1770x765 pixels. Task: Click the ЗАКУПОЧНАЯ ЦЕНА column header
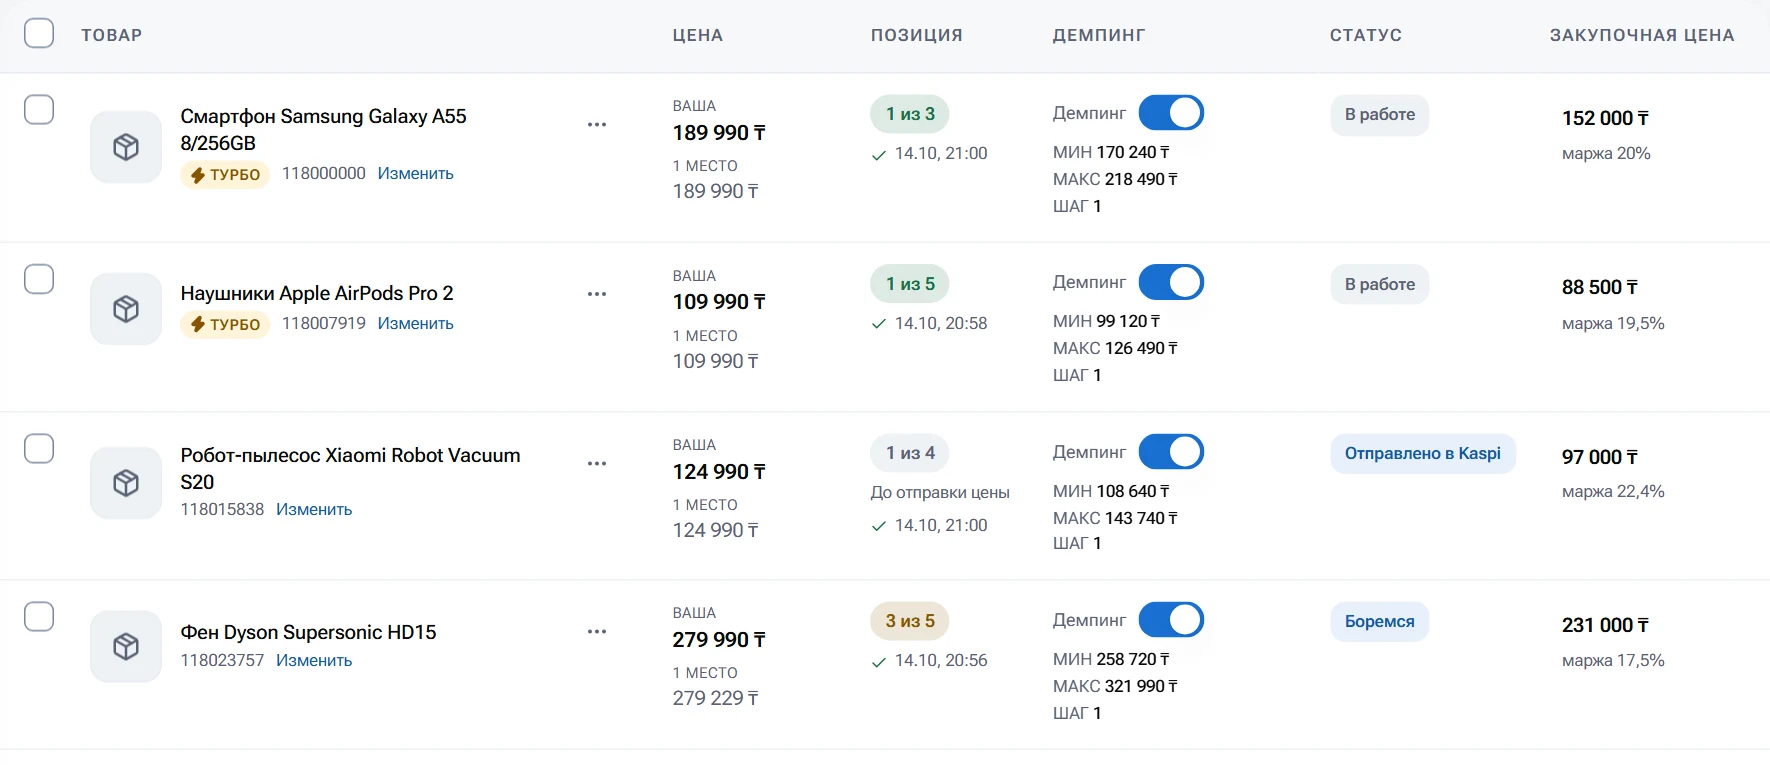tap(1642, 35)
